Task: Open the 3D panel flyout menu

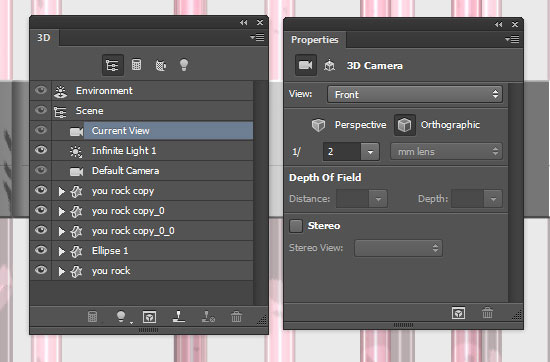Action: (257, 37)
